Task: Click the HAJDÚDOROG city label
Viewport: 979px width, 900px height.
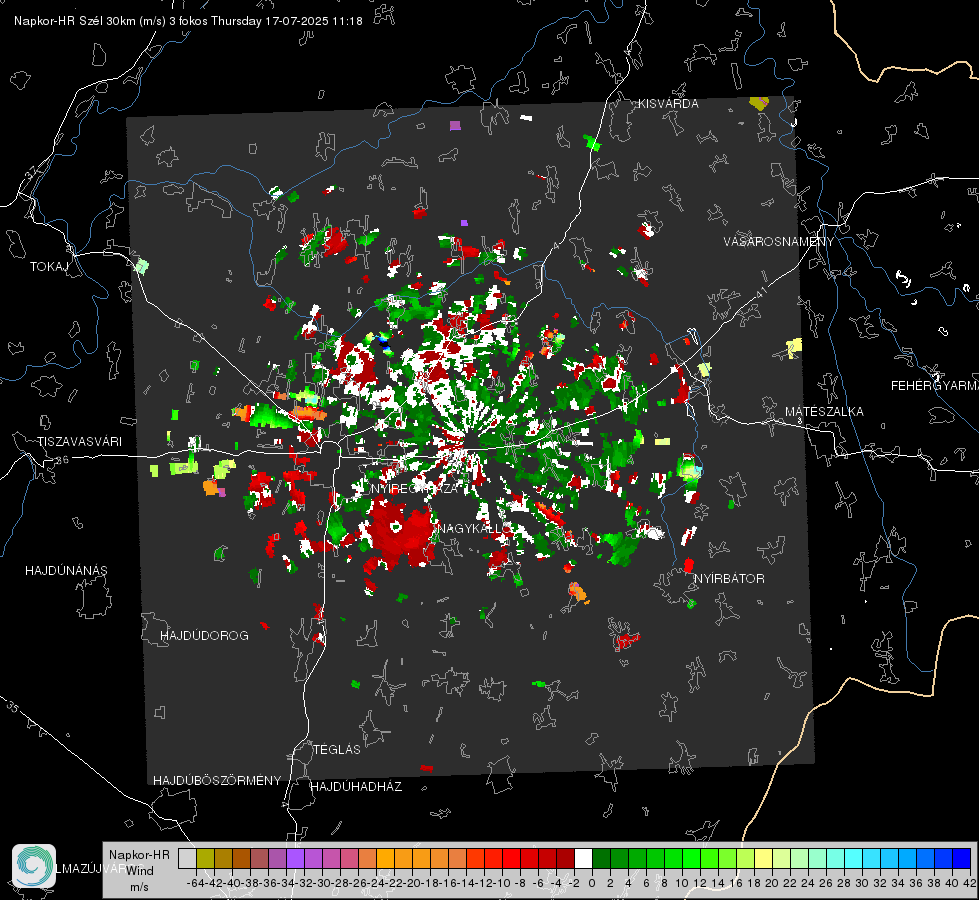Action: 204,636
